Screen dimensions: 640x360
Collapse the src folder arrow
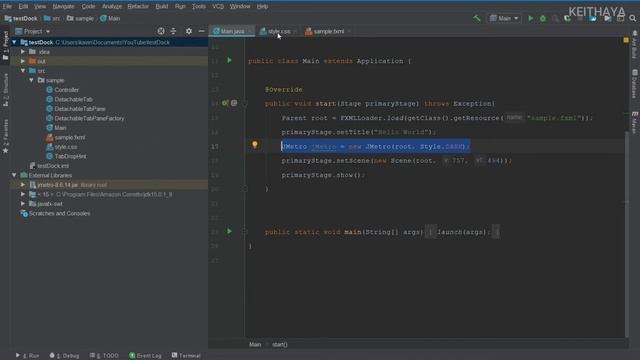tap(23, 71)
